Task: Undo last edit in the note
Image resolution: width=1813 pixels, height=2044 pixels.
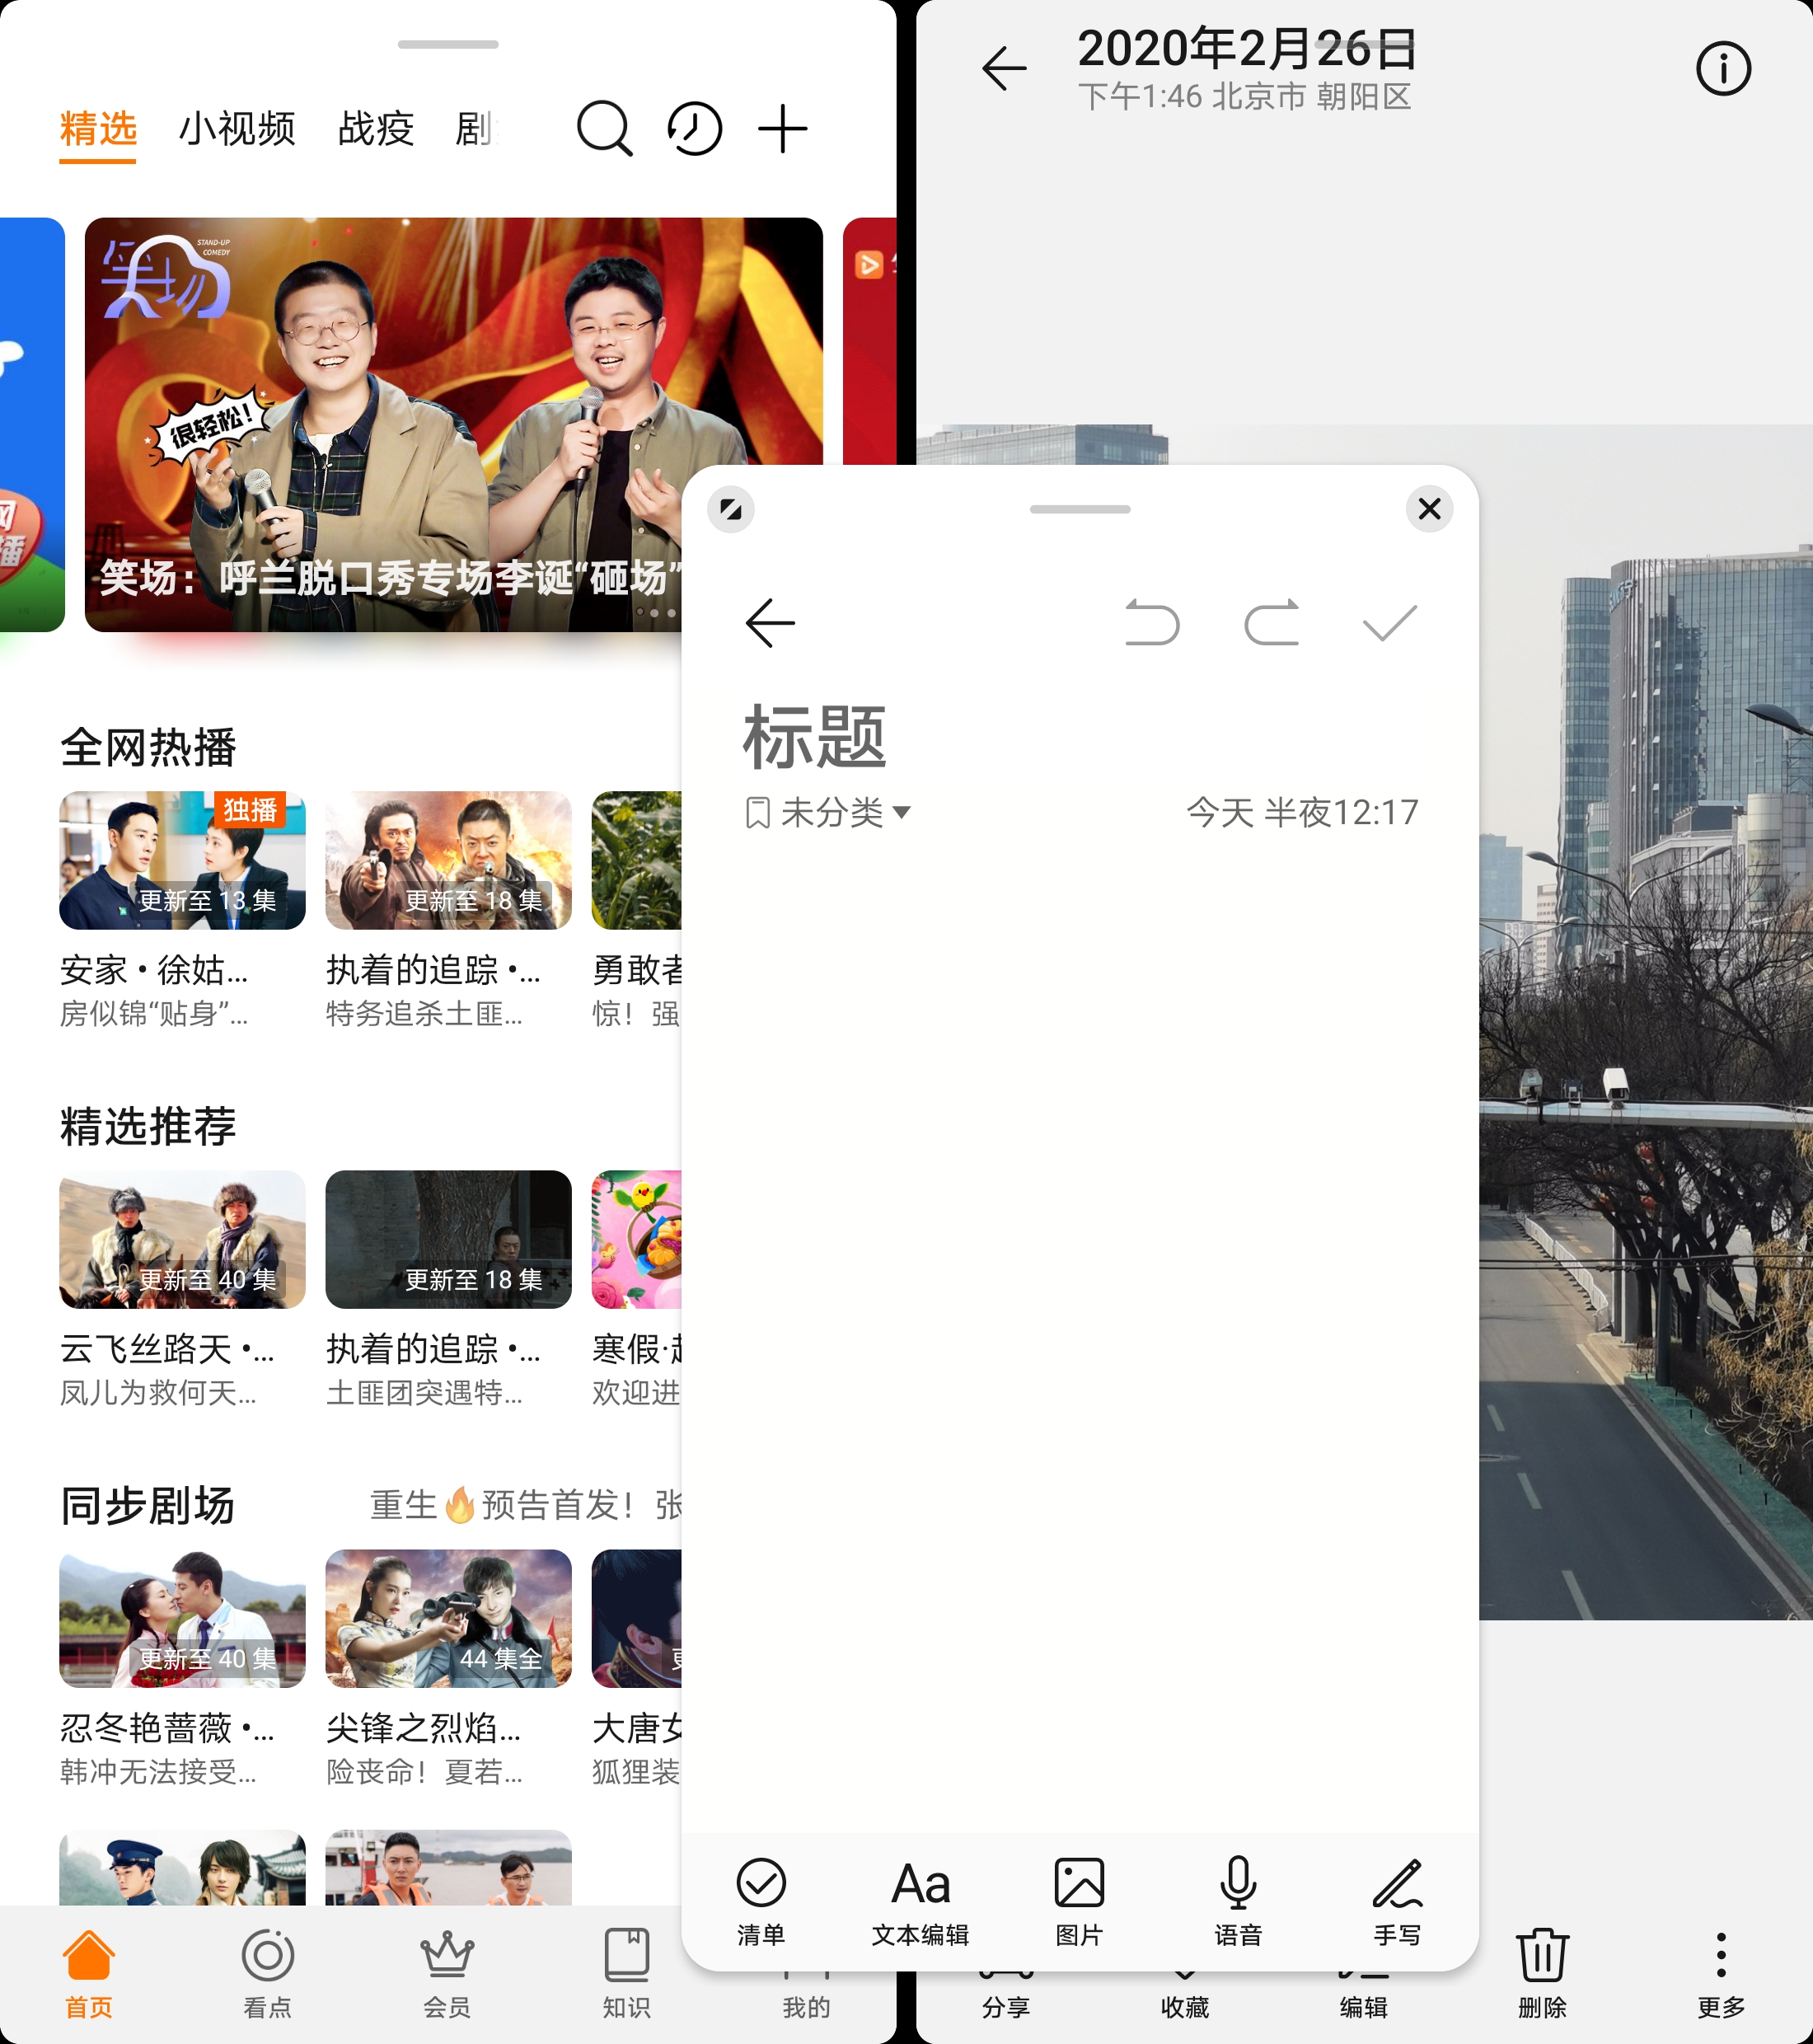Action: 1151,622
